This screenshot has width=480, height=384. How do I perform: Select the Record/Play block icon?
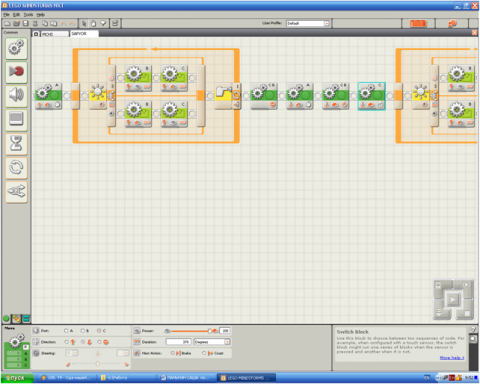pos(16,72)
